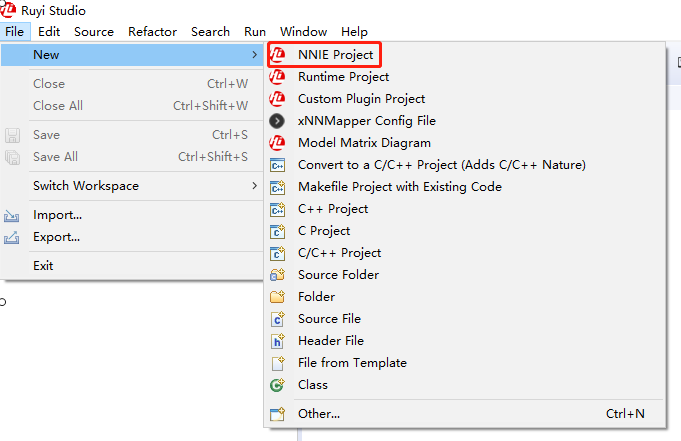Click the xNNMapper Config File icon

278,121
